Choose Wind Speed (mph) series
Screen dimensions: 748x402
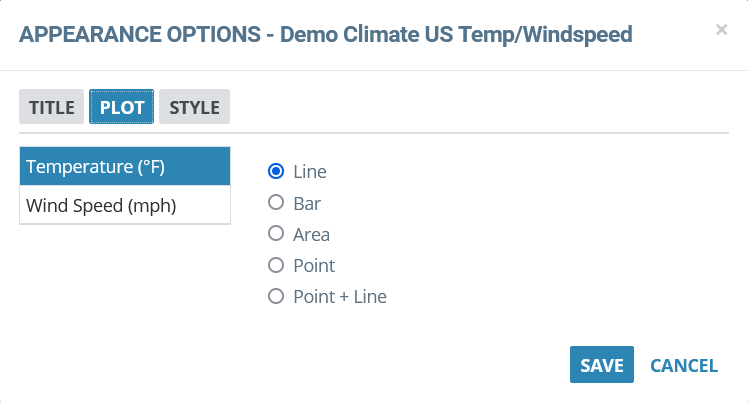click(125, 205)
